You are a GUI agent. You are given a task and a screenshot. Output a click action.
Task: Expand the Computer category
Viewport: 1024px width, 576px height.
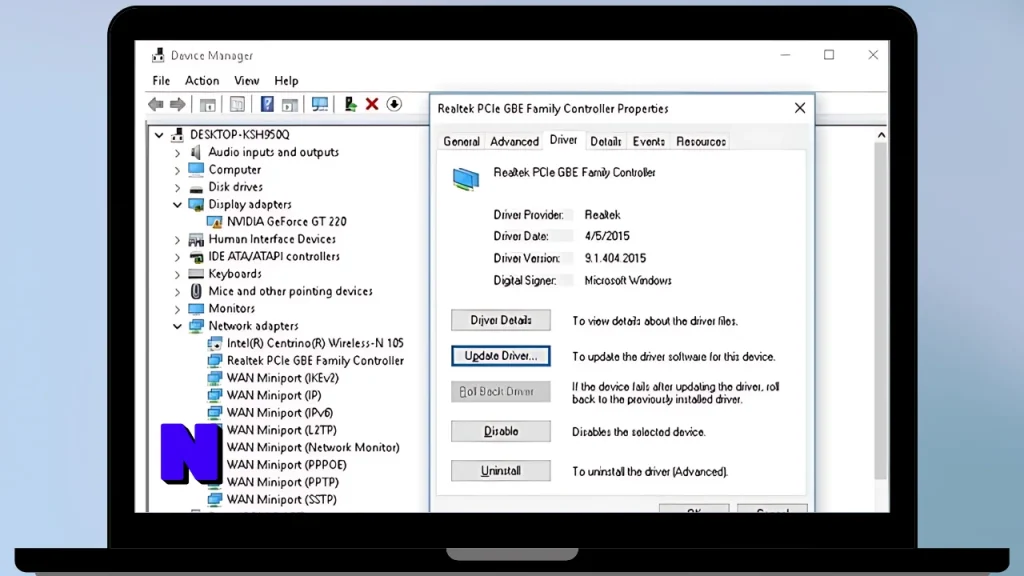click(177, 170)
